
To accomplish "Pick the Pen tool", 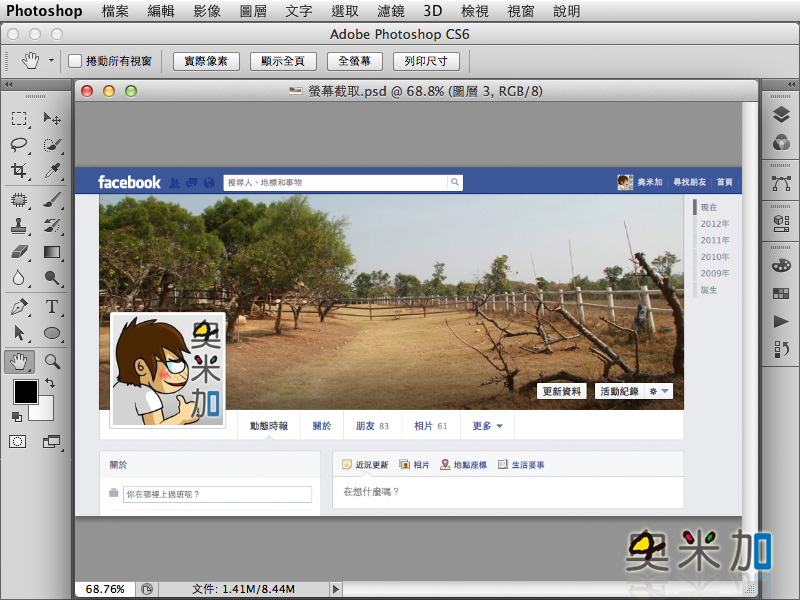I will pos(19,307).
